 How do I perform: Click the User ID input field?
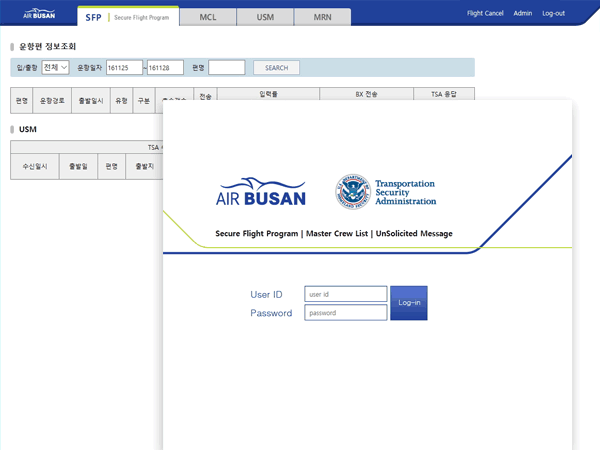(346, 294)
